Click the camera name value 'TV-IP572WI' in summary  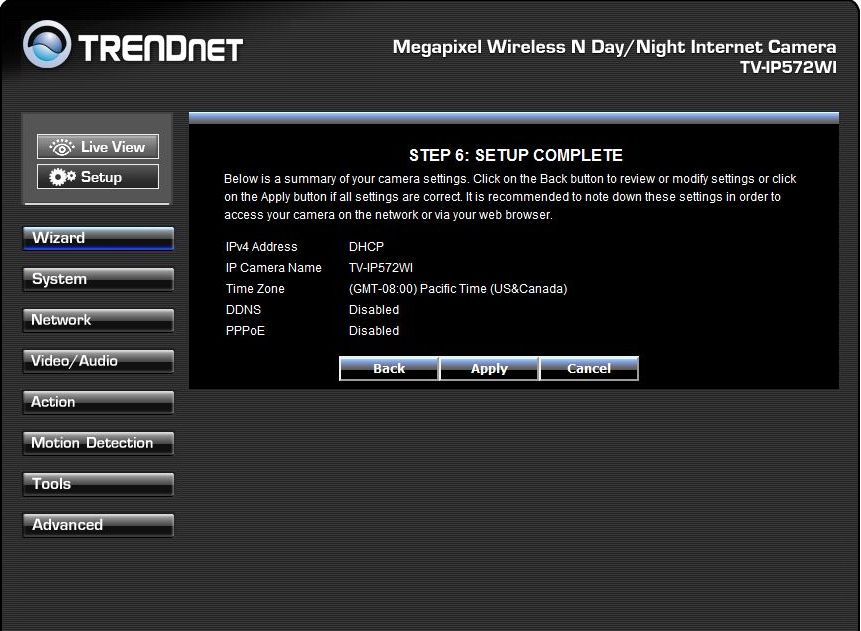pyautogui.click(x=381, y=268)
